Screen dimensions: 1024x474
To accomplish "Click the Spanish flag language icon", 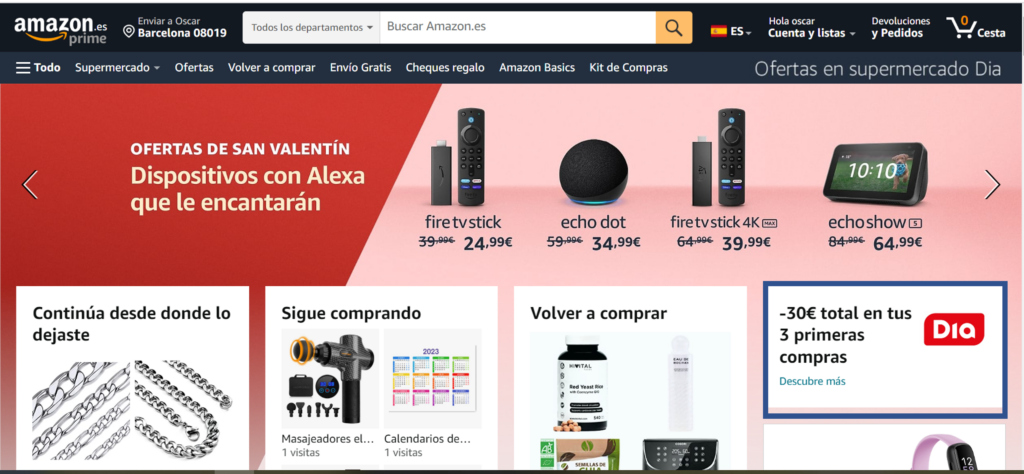I will click(718, 31).
